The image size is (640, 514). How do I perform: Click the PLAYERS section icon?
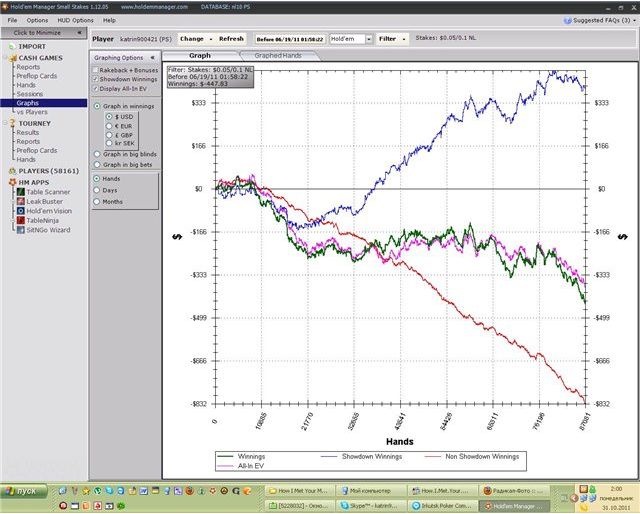pyautogui.click(x=12, y=171)
